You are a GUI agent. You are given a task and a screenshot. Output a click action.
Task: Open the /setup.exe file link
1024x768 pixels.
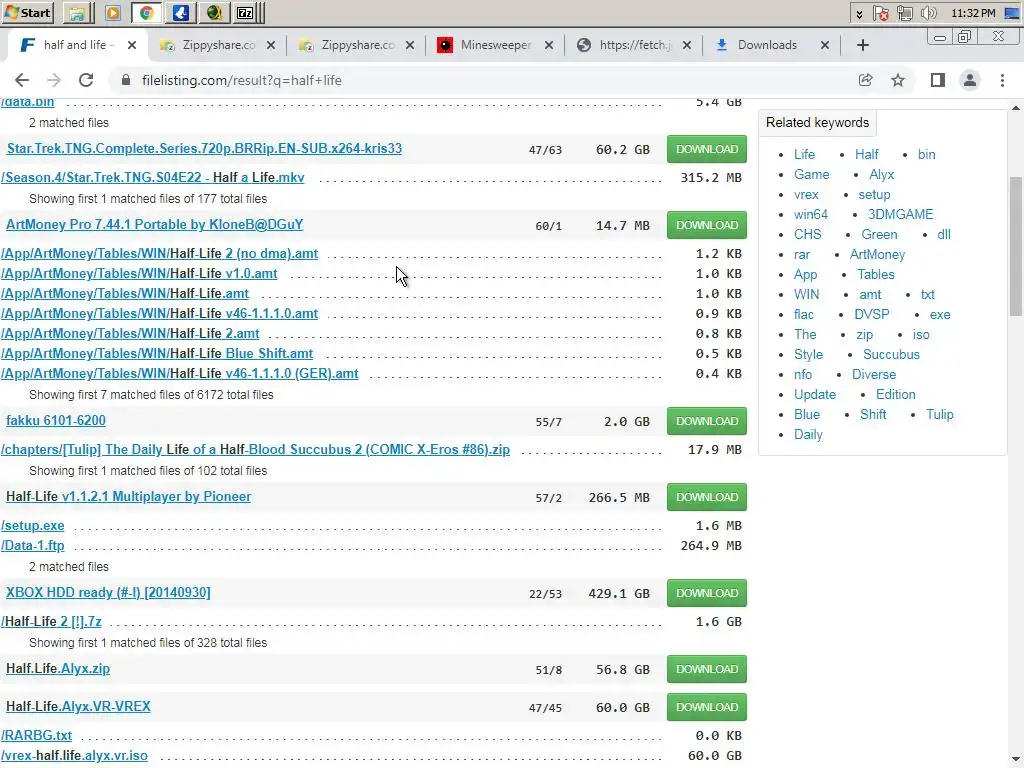click(33, 525)
